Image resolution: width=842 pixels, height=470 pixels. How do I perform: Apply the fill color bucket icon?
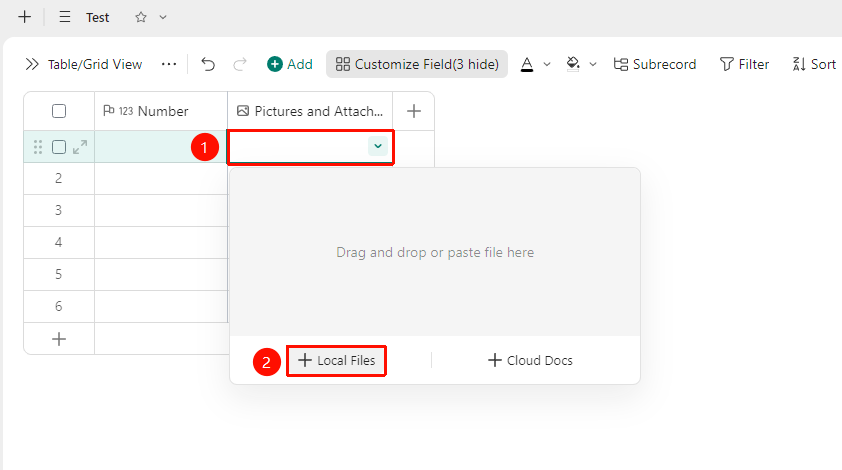coord(573,64)
